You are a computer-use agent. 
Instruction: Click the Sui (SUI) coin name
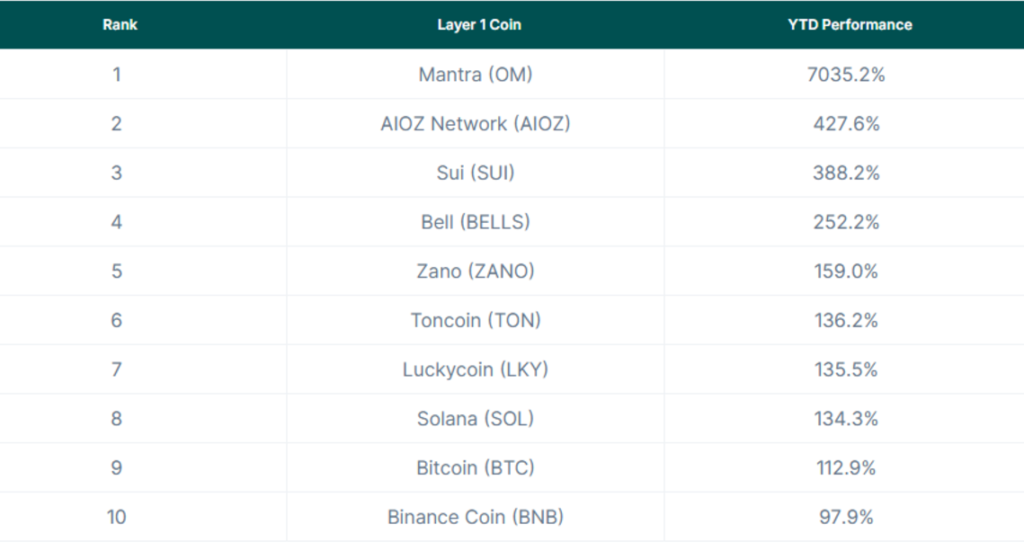pos(476,173)
